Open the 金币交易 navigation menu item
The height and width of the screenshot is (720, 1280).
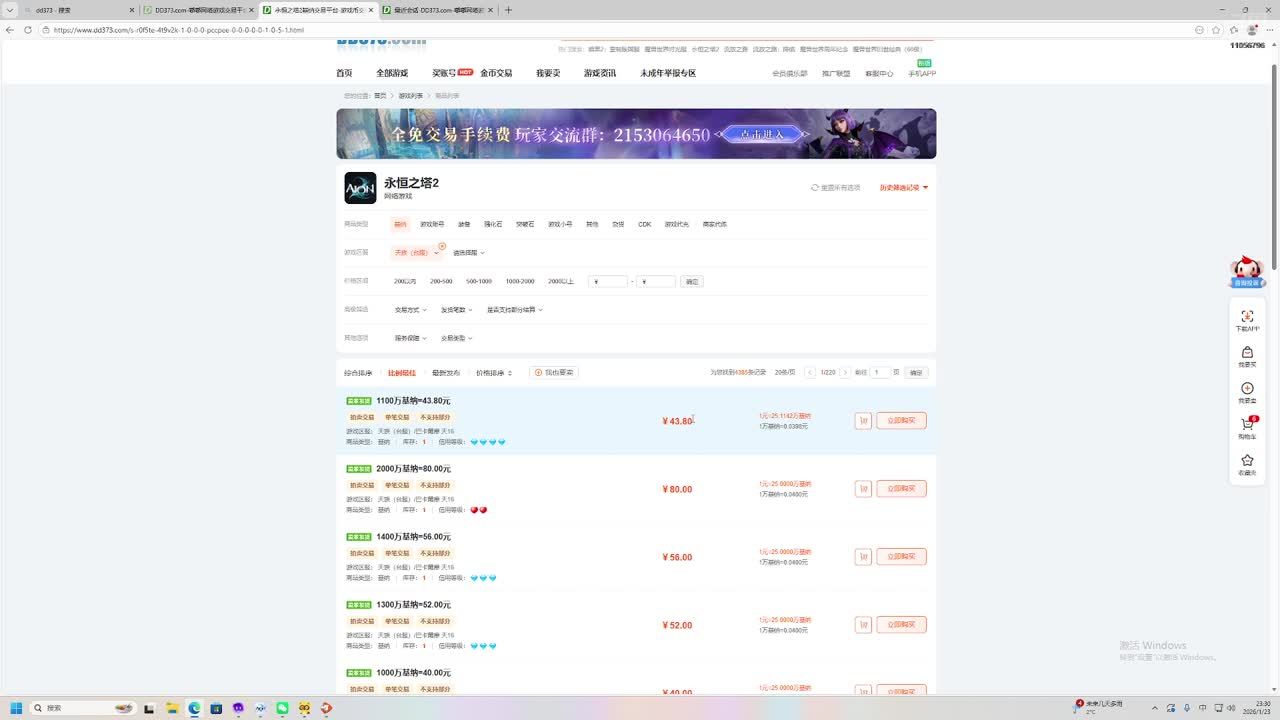pyautogui.click(x=496, y=73)
